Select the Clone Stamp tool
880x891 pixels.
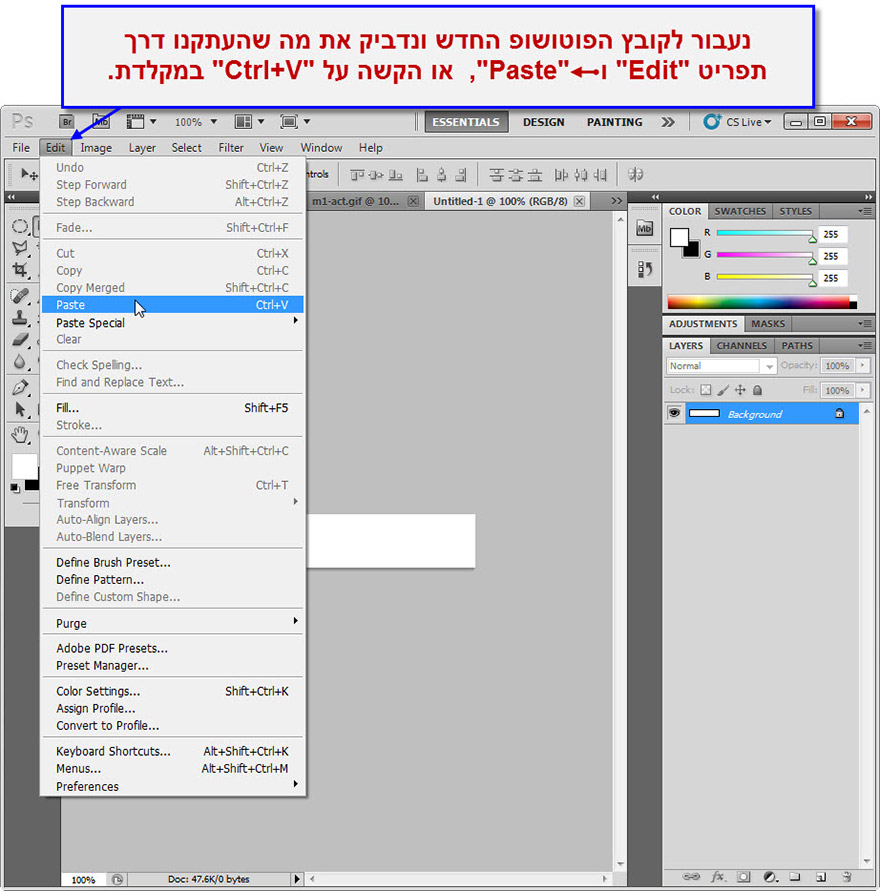point(20,318)
